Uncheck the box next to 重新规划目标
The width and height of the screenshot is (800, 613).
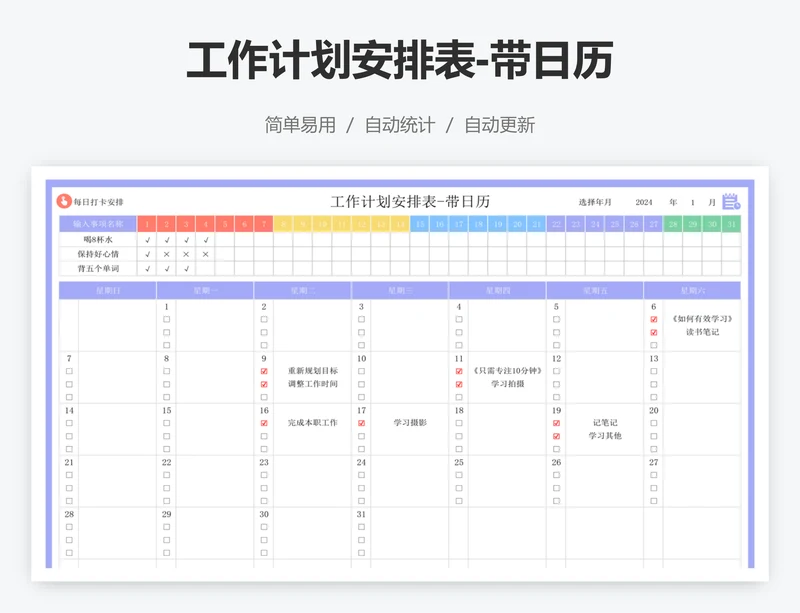click(x=264, y=371)
